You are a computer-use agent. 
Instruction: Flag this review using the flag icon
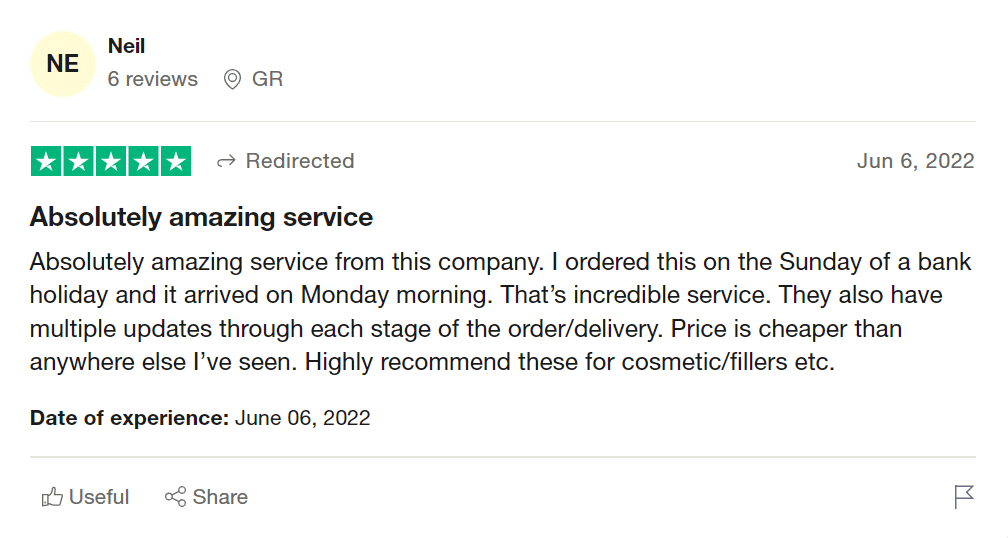tap(964, 497)
